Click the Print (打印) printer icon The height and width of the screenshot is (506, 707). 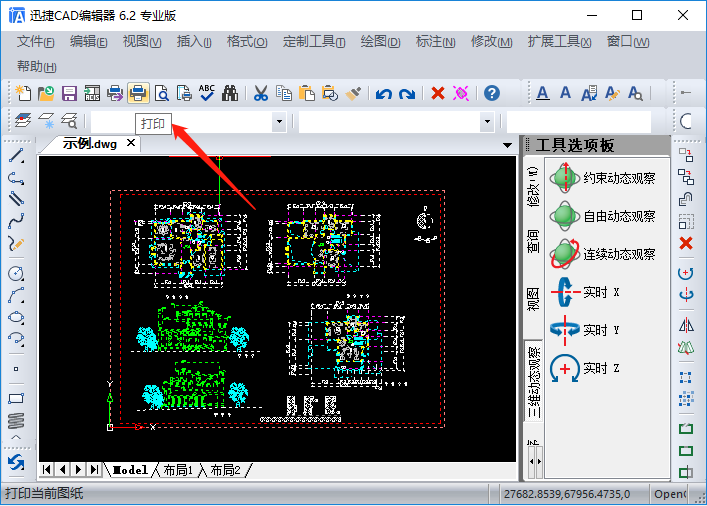pyautogui.click(x=138, y=93)
